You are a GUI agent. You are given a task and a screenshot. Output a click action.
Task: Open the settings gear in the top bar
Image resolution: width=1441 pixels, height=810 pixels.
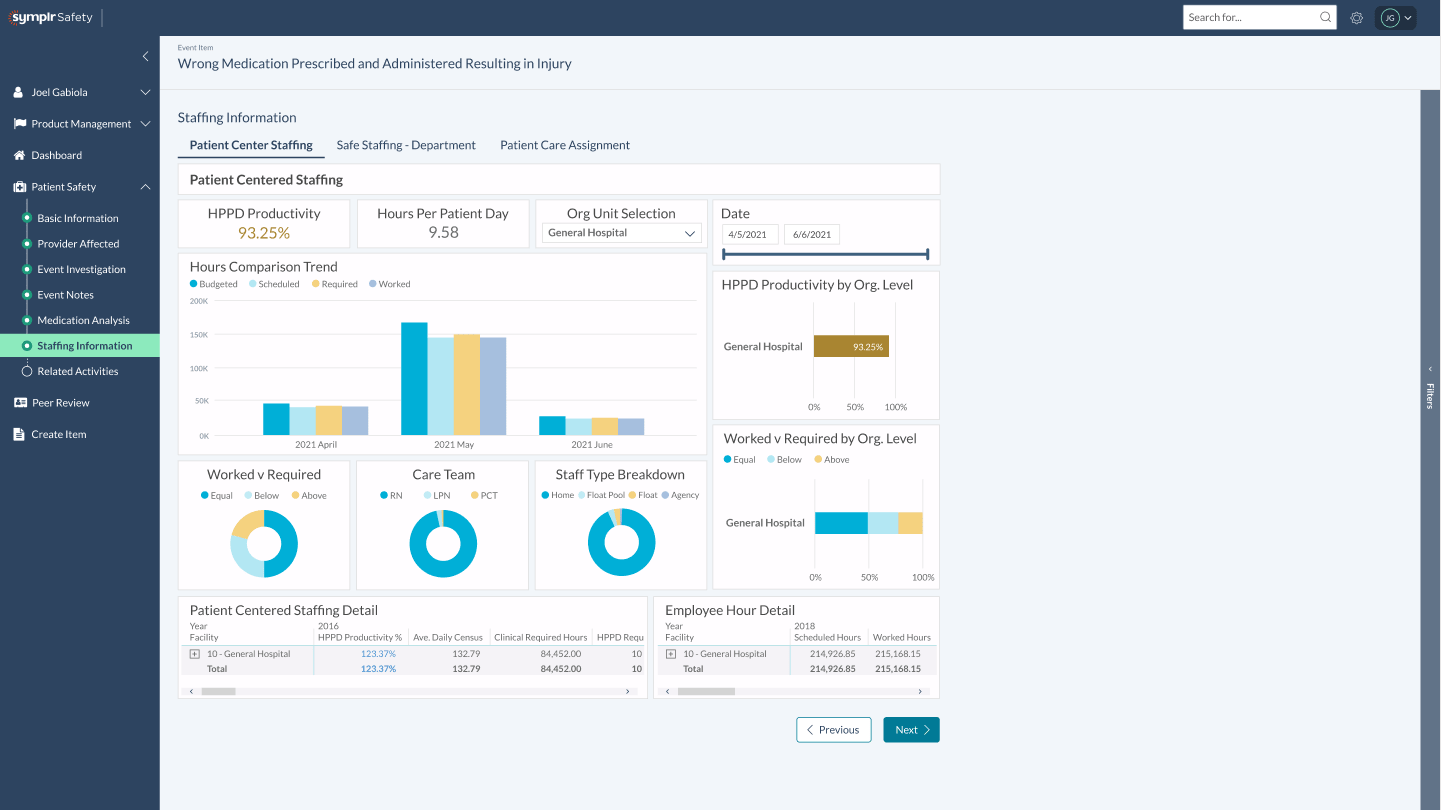[1356, 17]
